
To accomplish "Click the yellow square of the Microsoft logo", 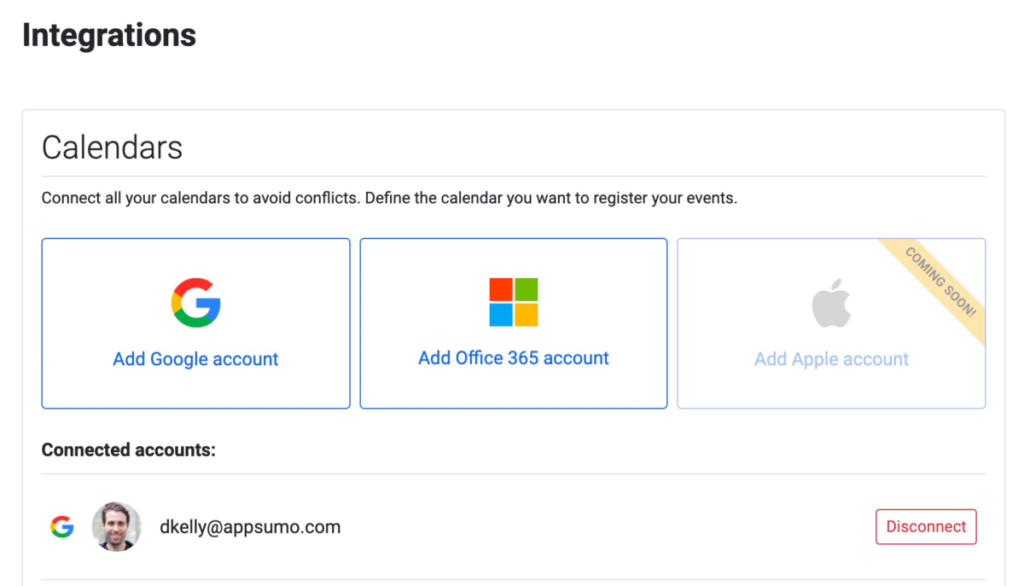I will [526, 315].
